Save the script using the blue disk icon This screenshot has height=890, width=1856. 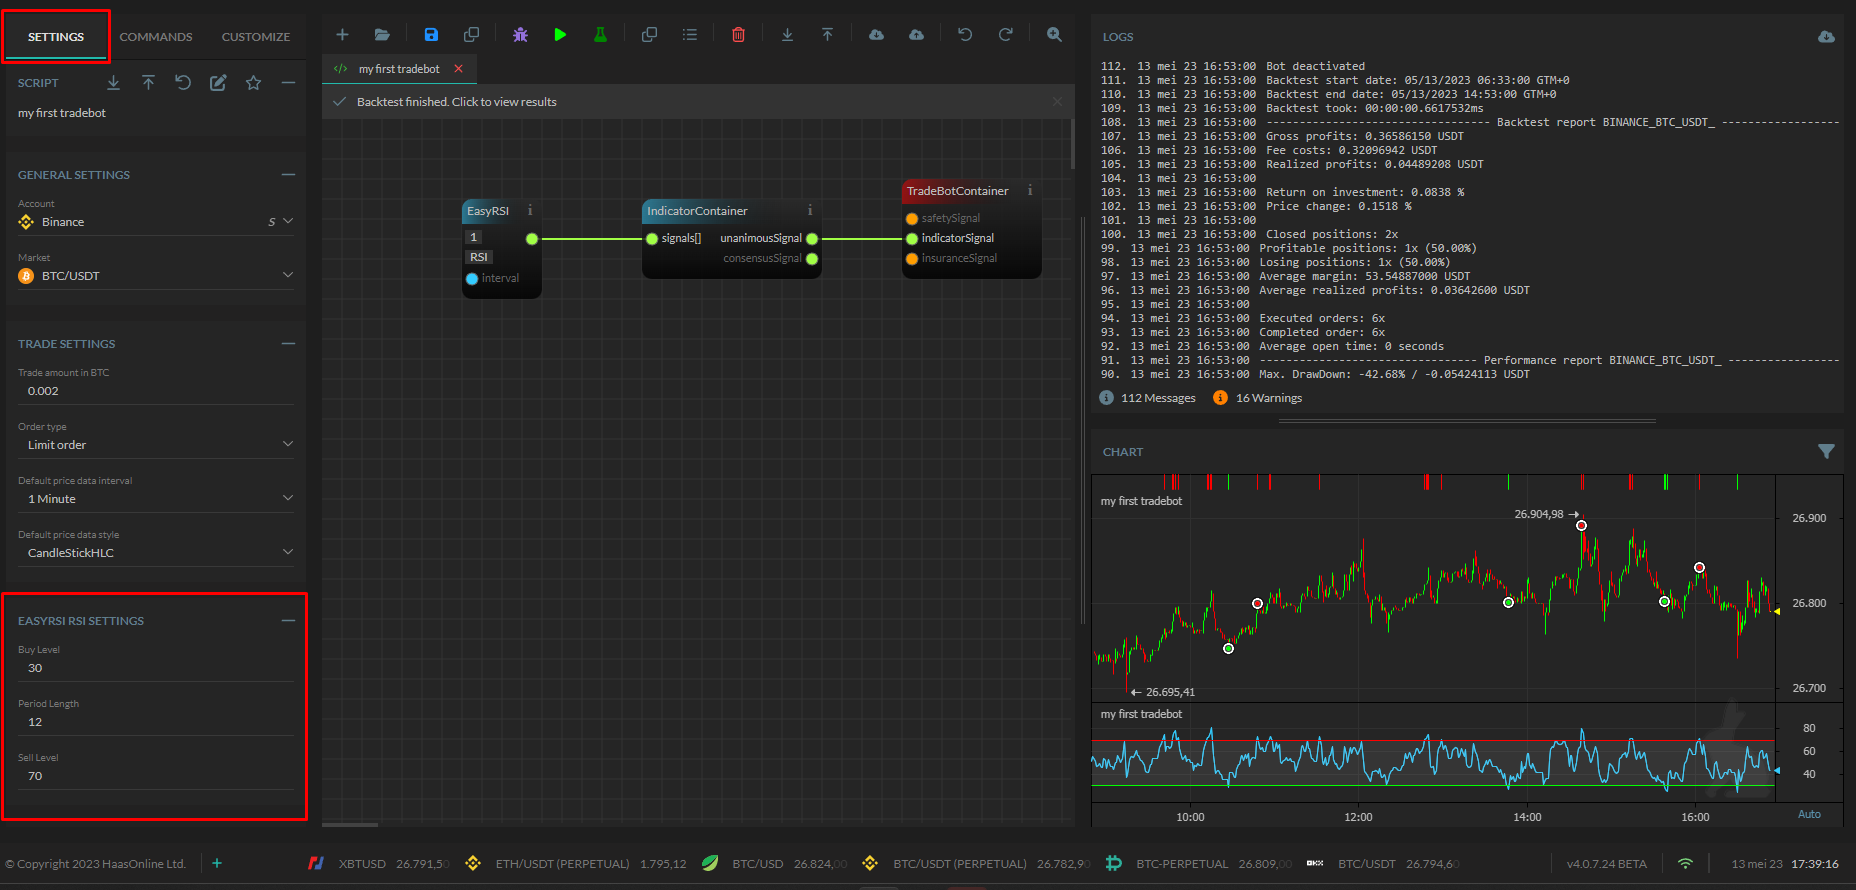coord(431,35)
